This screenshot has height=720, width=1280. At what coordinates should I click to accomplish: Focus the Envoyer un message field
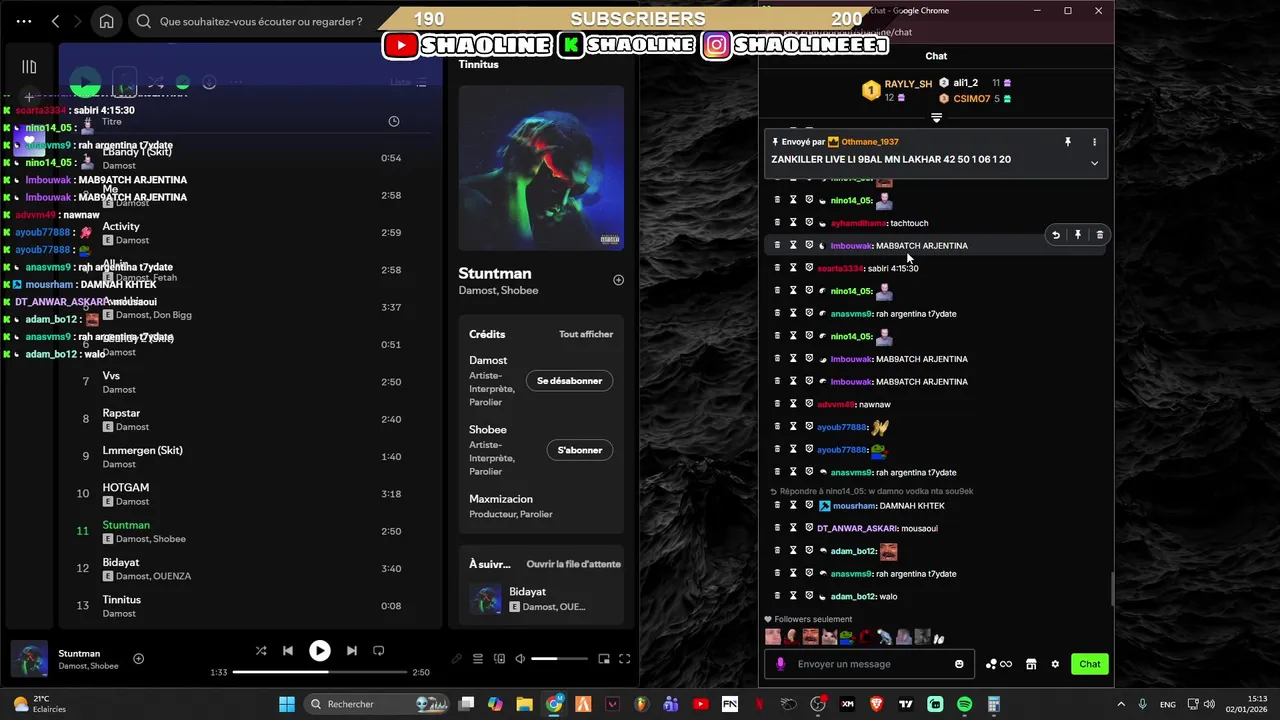tap(868, 664)
